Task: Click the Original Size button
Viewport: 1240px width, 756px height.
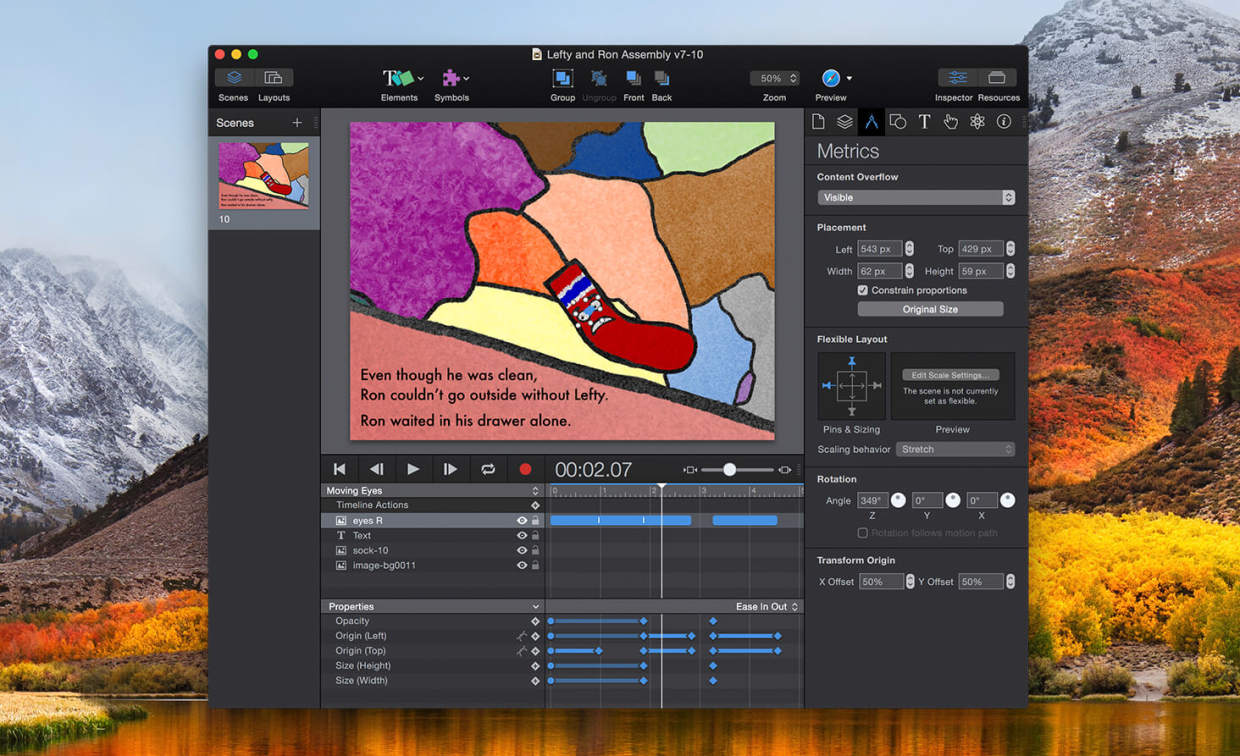Action: click(x=930, y=310)
